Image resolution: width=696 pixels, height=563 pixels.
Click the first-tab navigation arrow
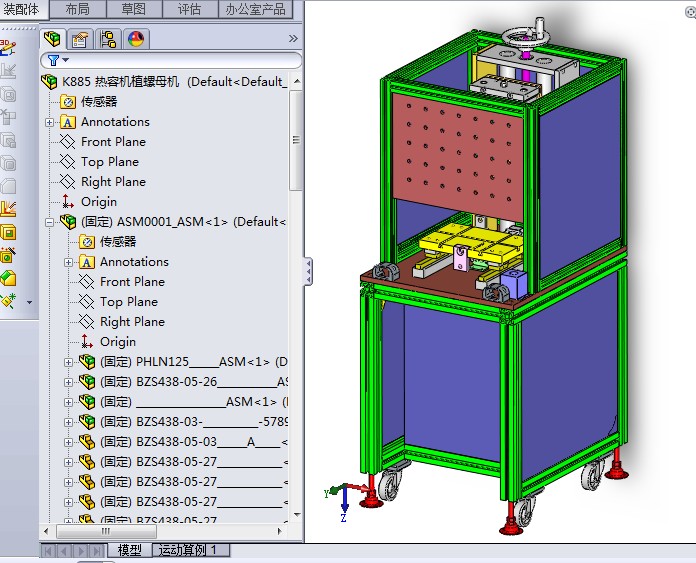tap(48, 551)
